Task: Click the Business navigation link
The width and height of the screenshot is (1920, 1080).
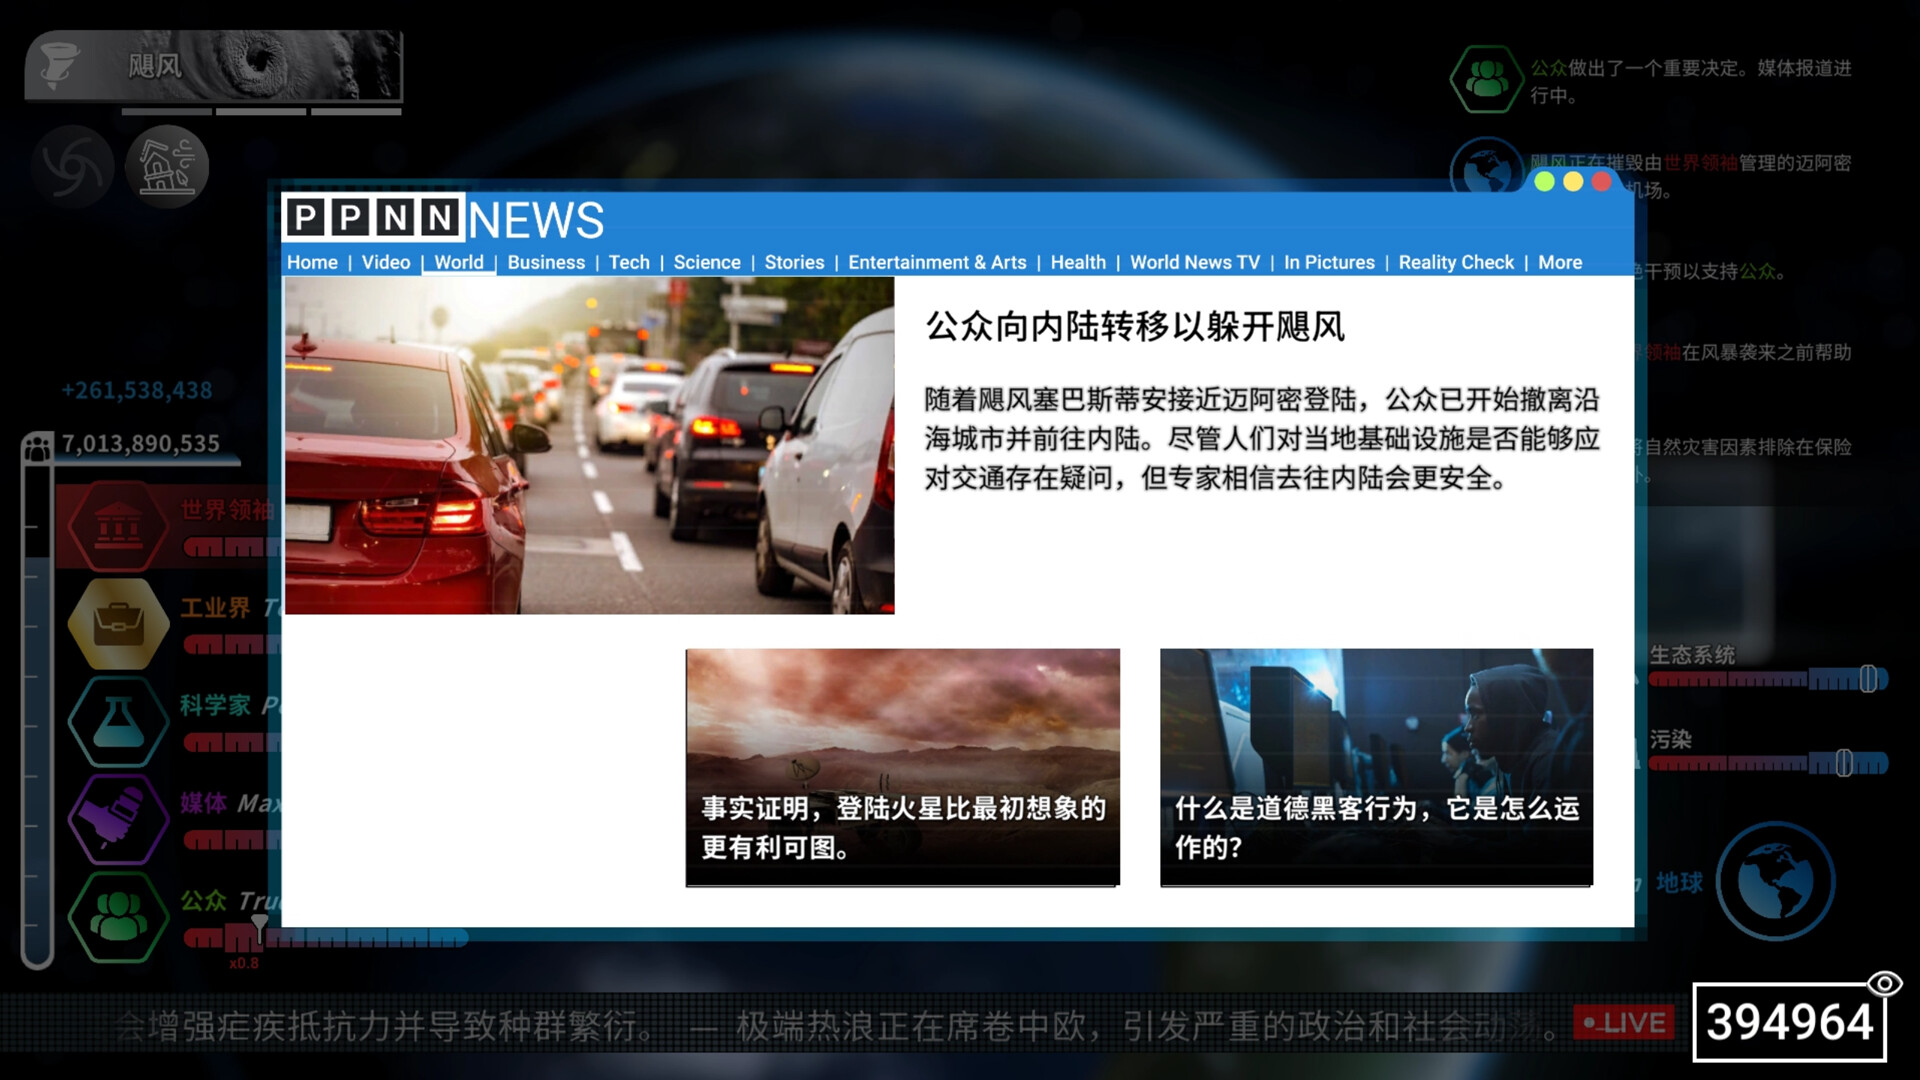Action: point(545,262)
